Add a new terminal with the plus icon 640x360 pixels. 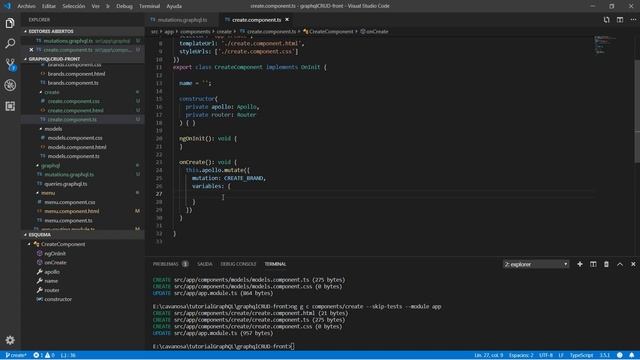click(580, 264)
